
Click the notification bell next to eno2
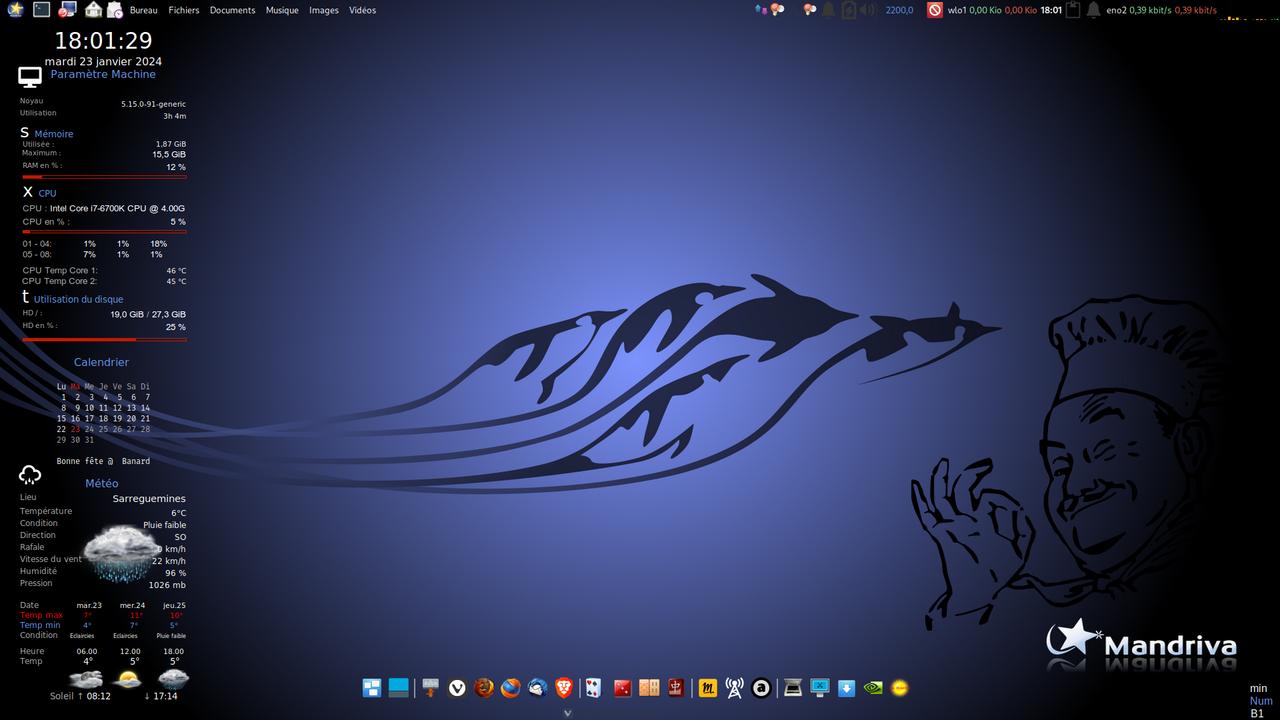click(1093, 10)
